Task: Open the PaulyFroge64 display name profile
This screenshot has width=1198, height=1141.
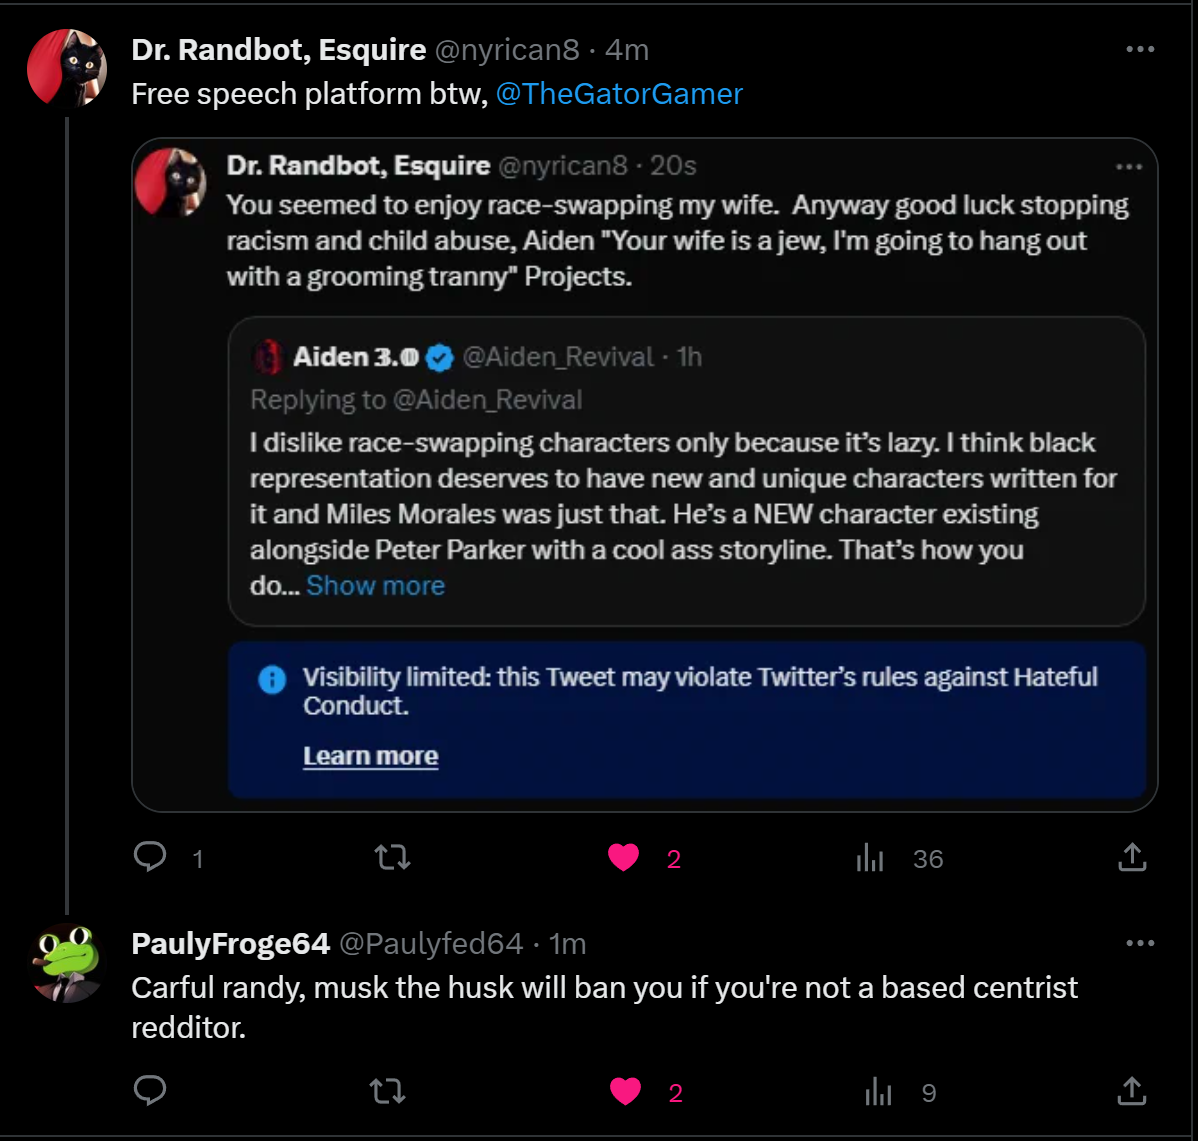Action: [230, 943]
